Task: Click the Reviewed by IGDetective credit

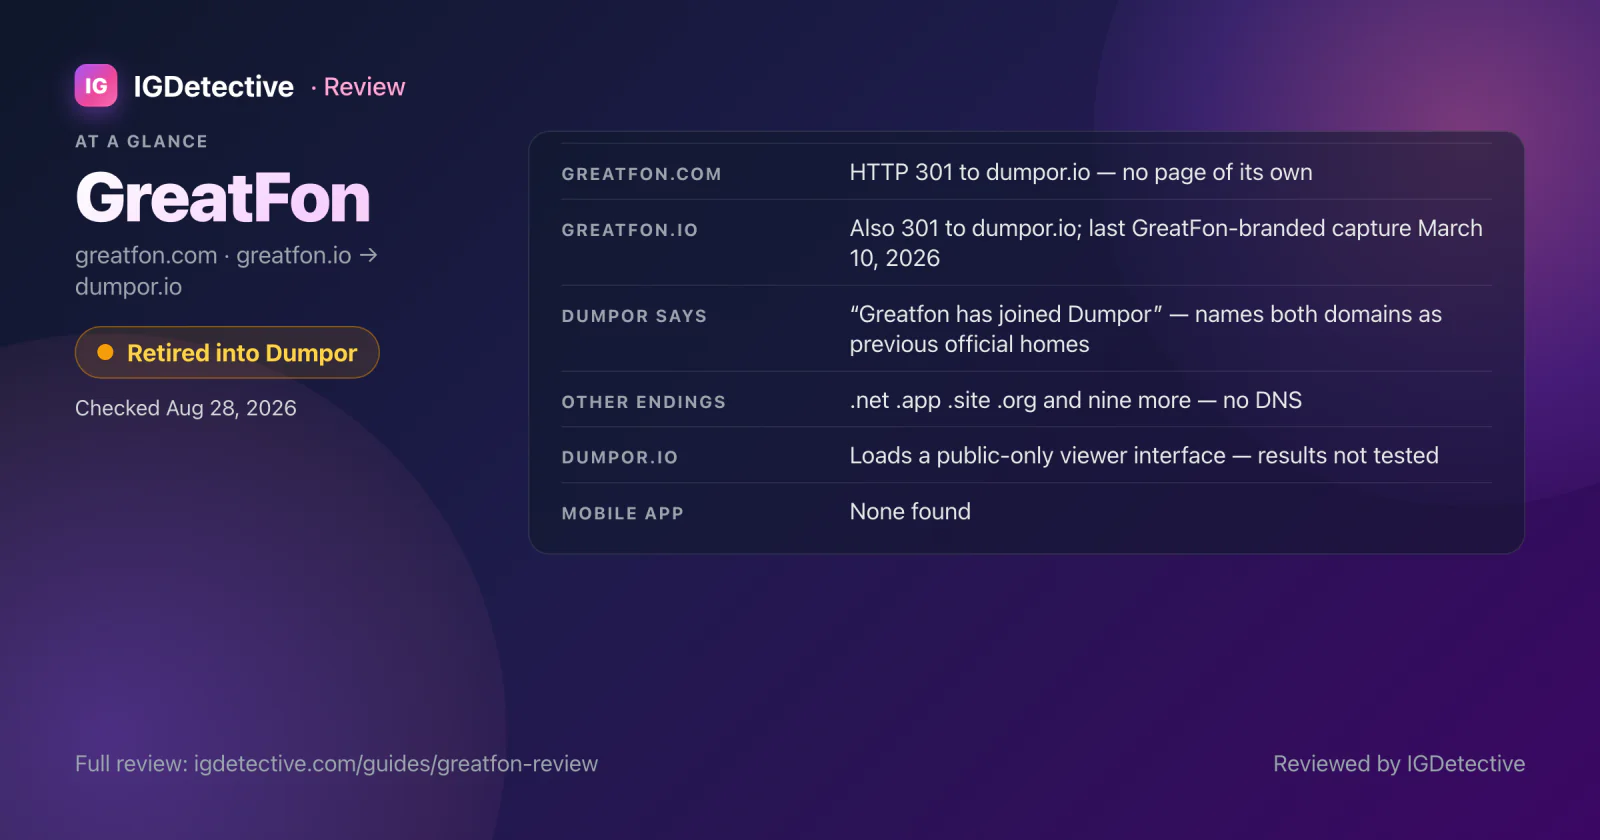Action: (x=1399, y=764)
